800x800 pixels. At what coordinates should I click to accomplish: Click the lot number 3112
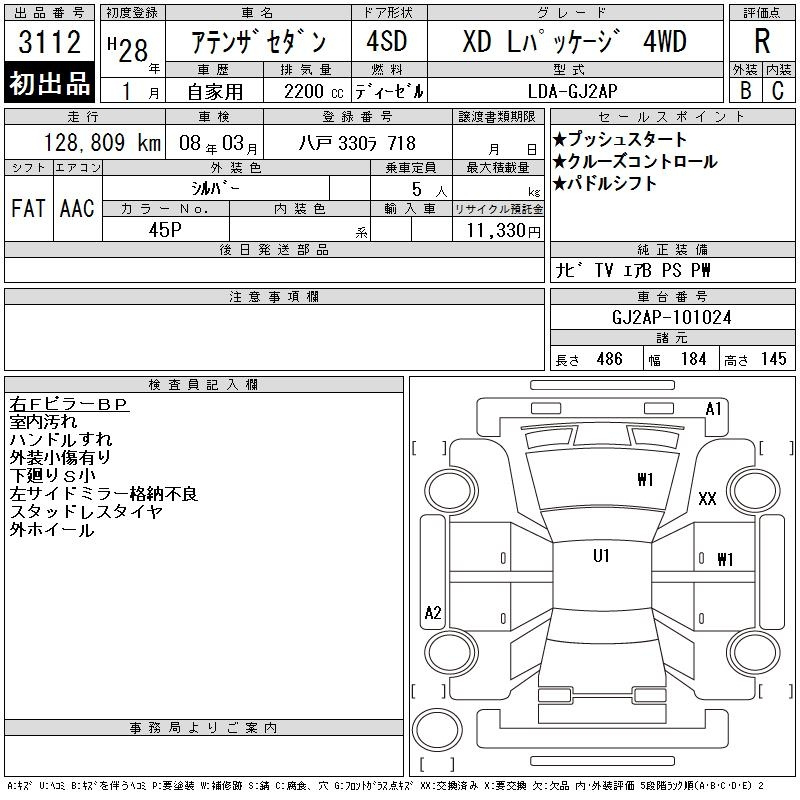point(50,42)
